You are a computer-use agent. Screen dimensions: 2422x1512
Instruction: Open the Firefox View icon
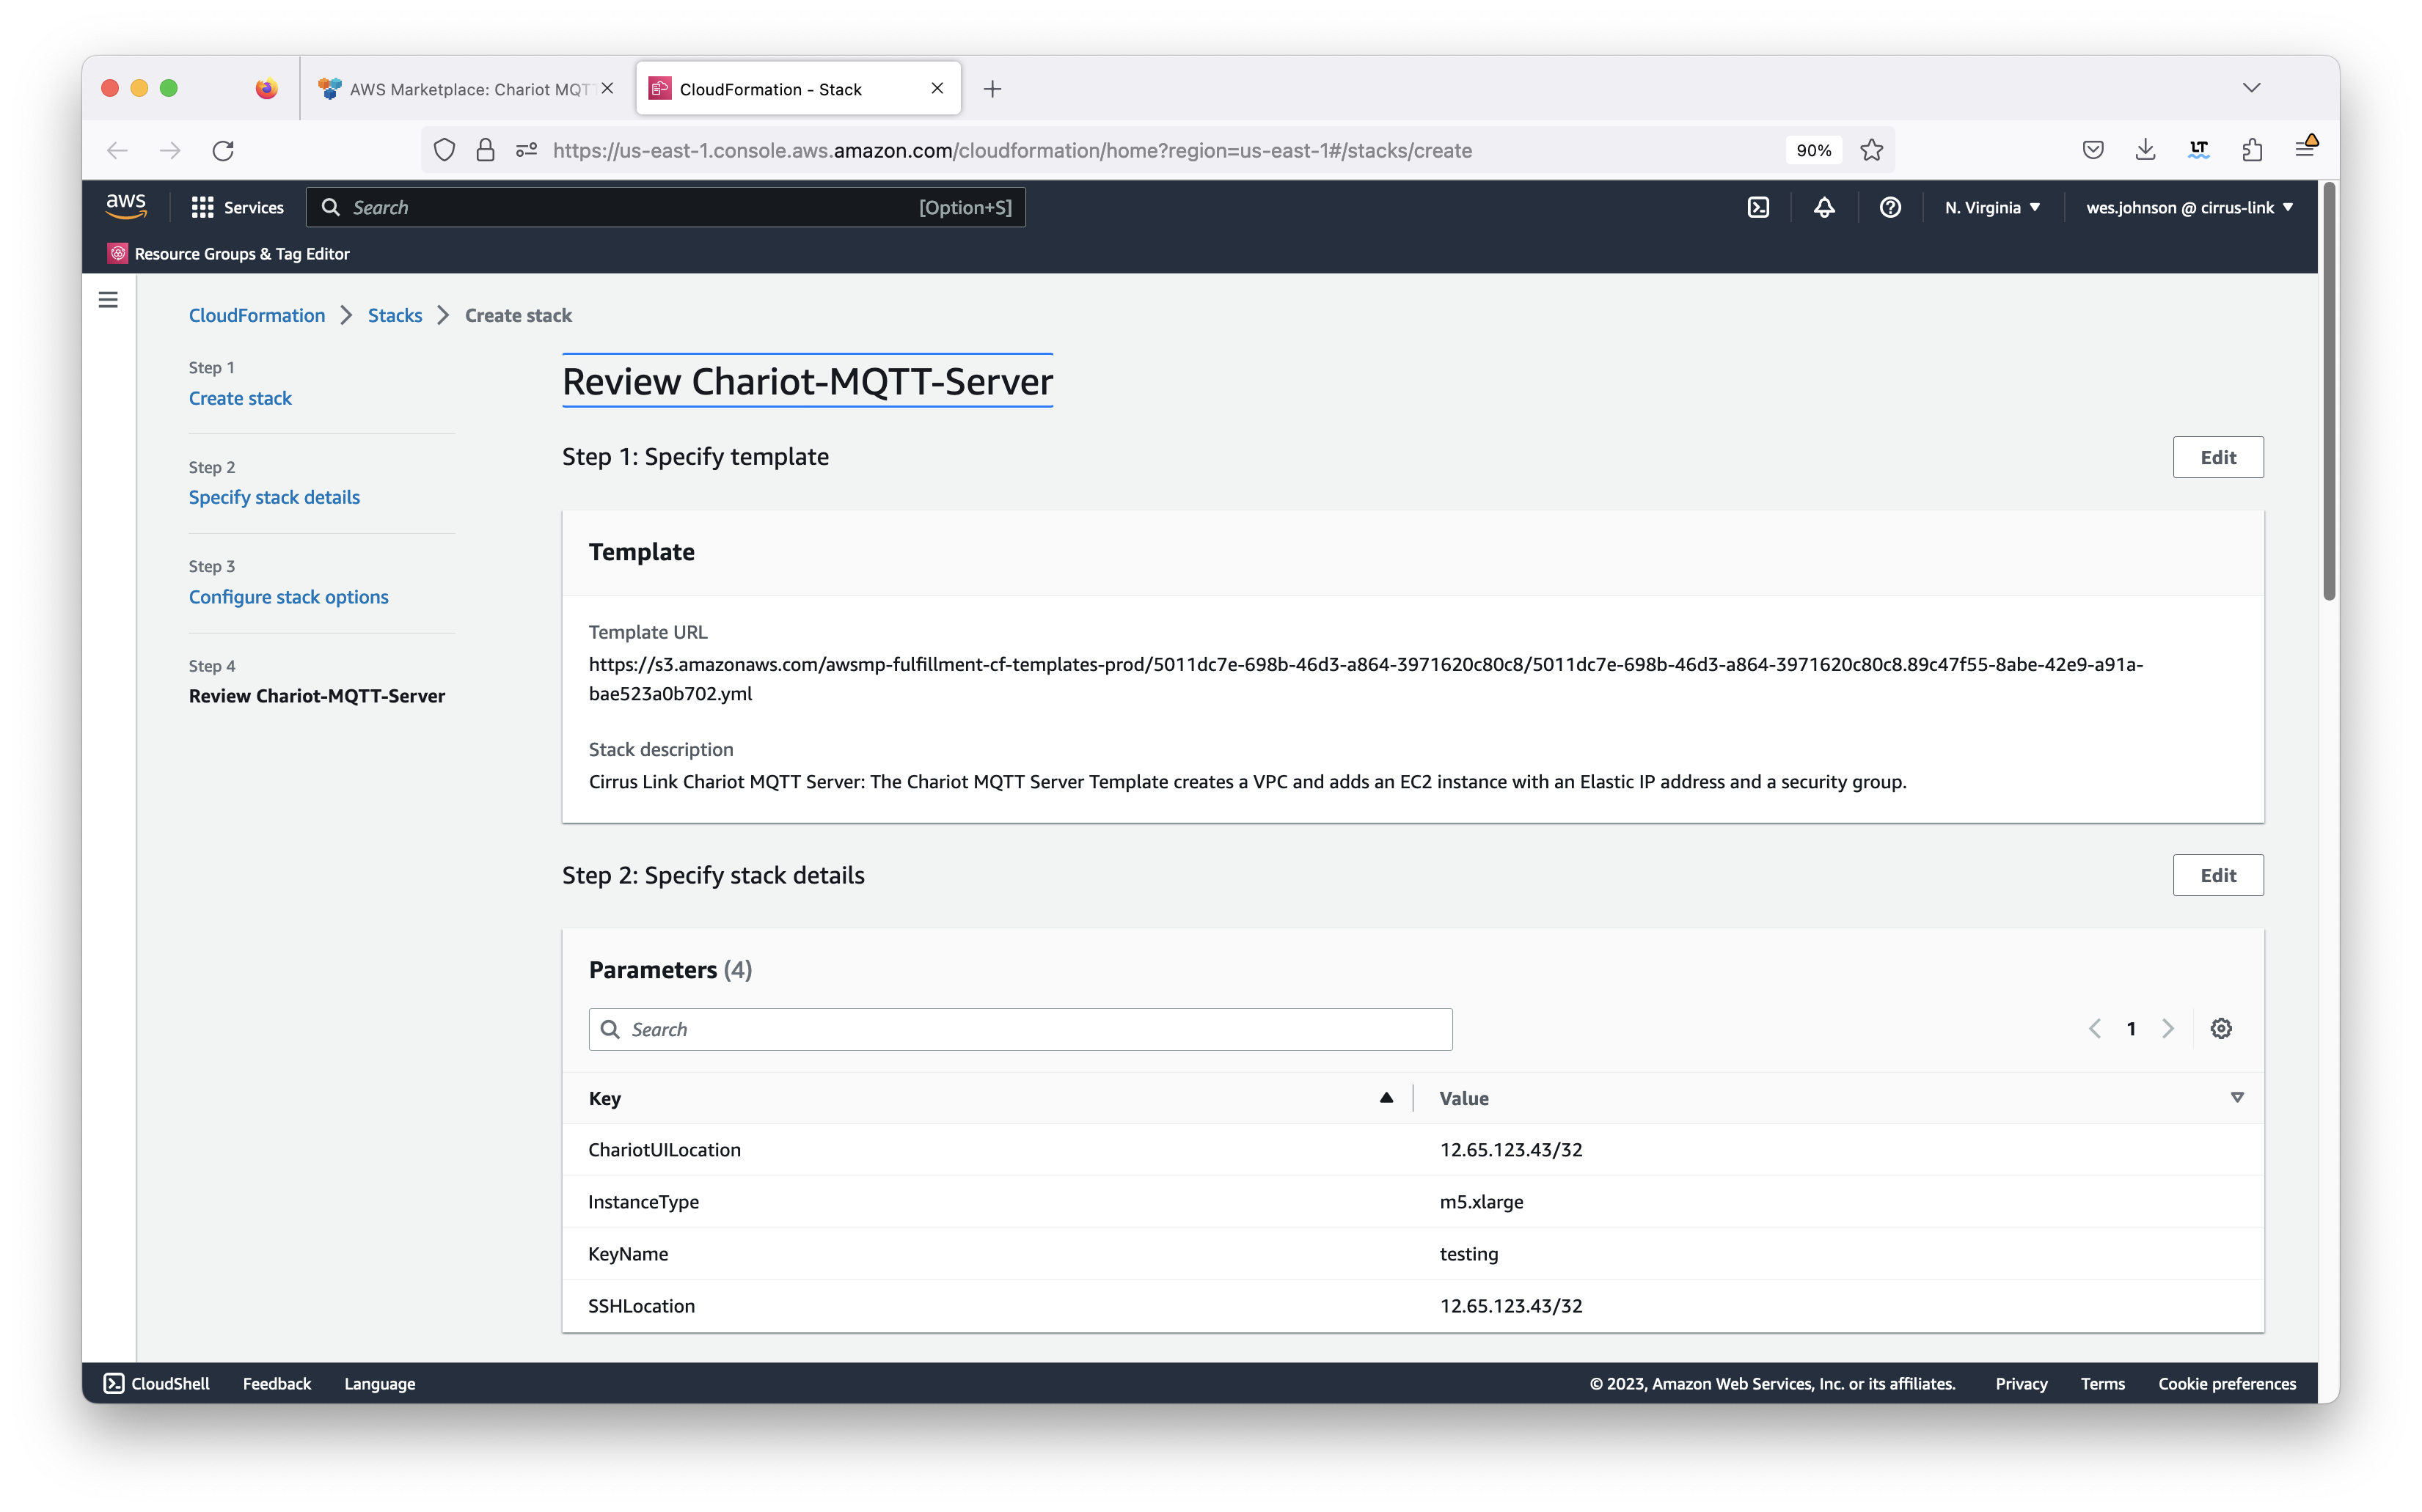pyautogui.click(x=266, y=89)
